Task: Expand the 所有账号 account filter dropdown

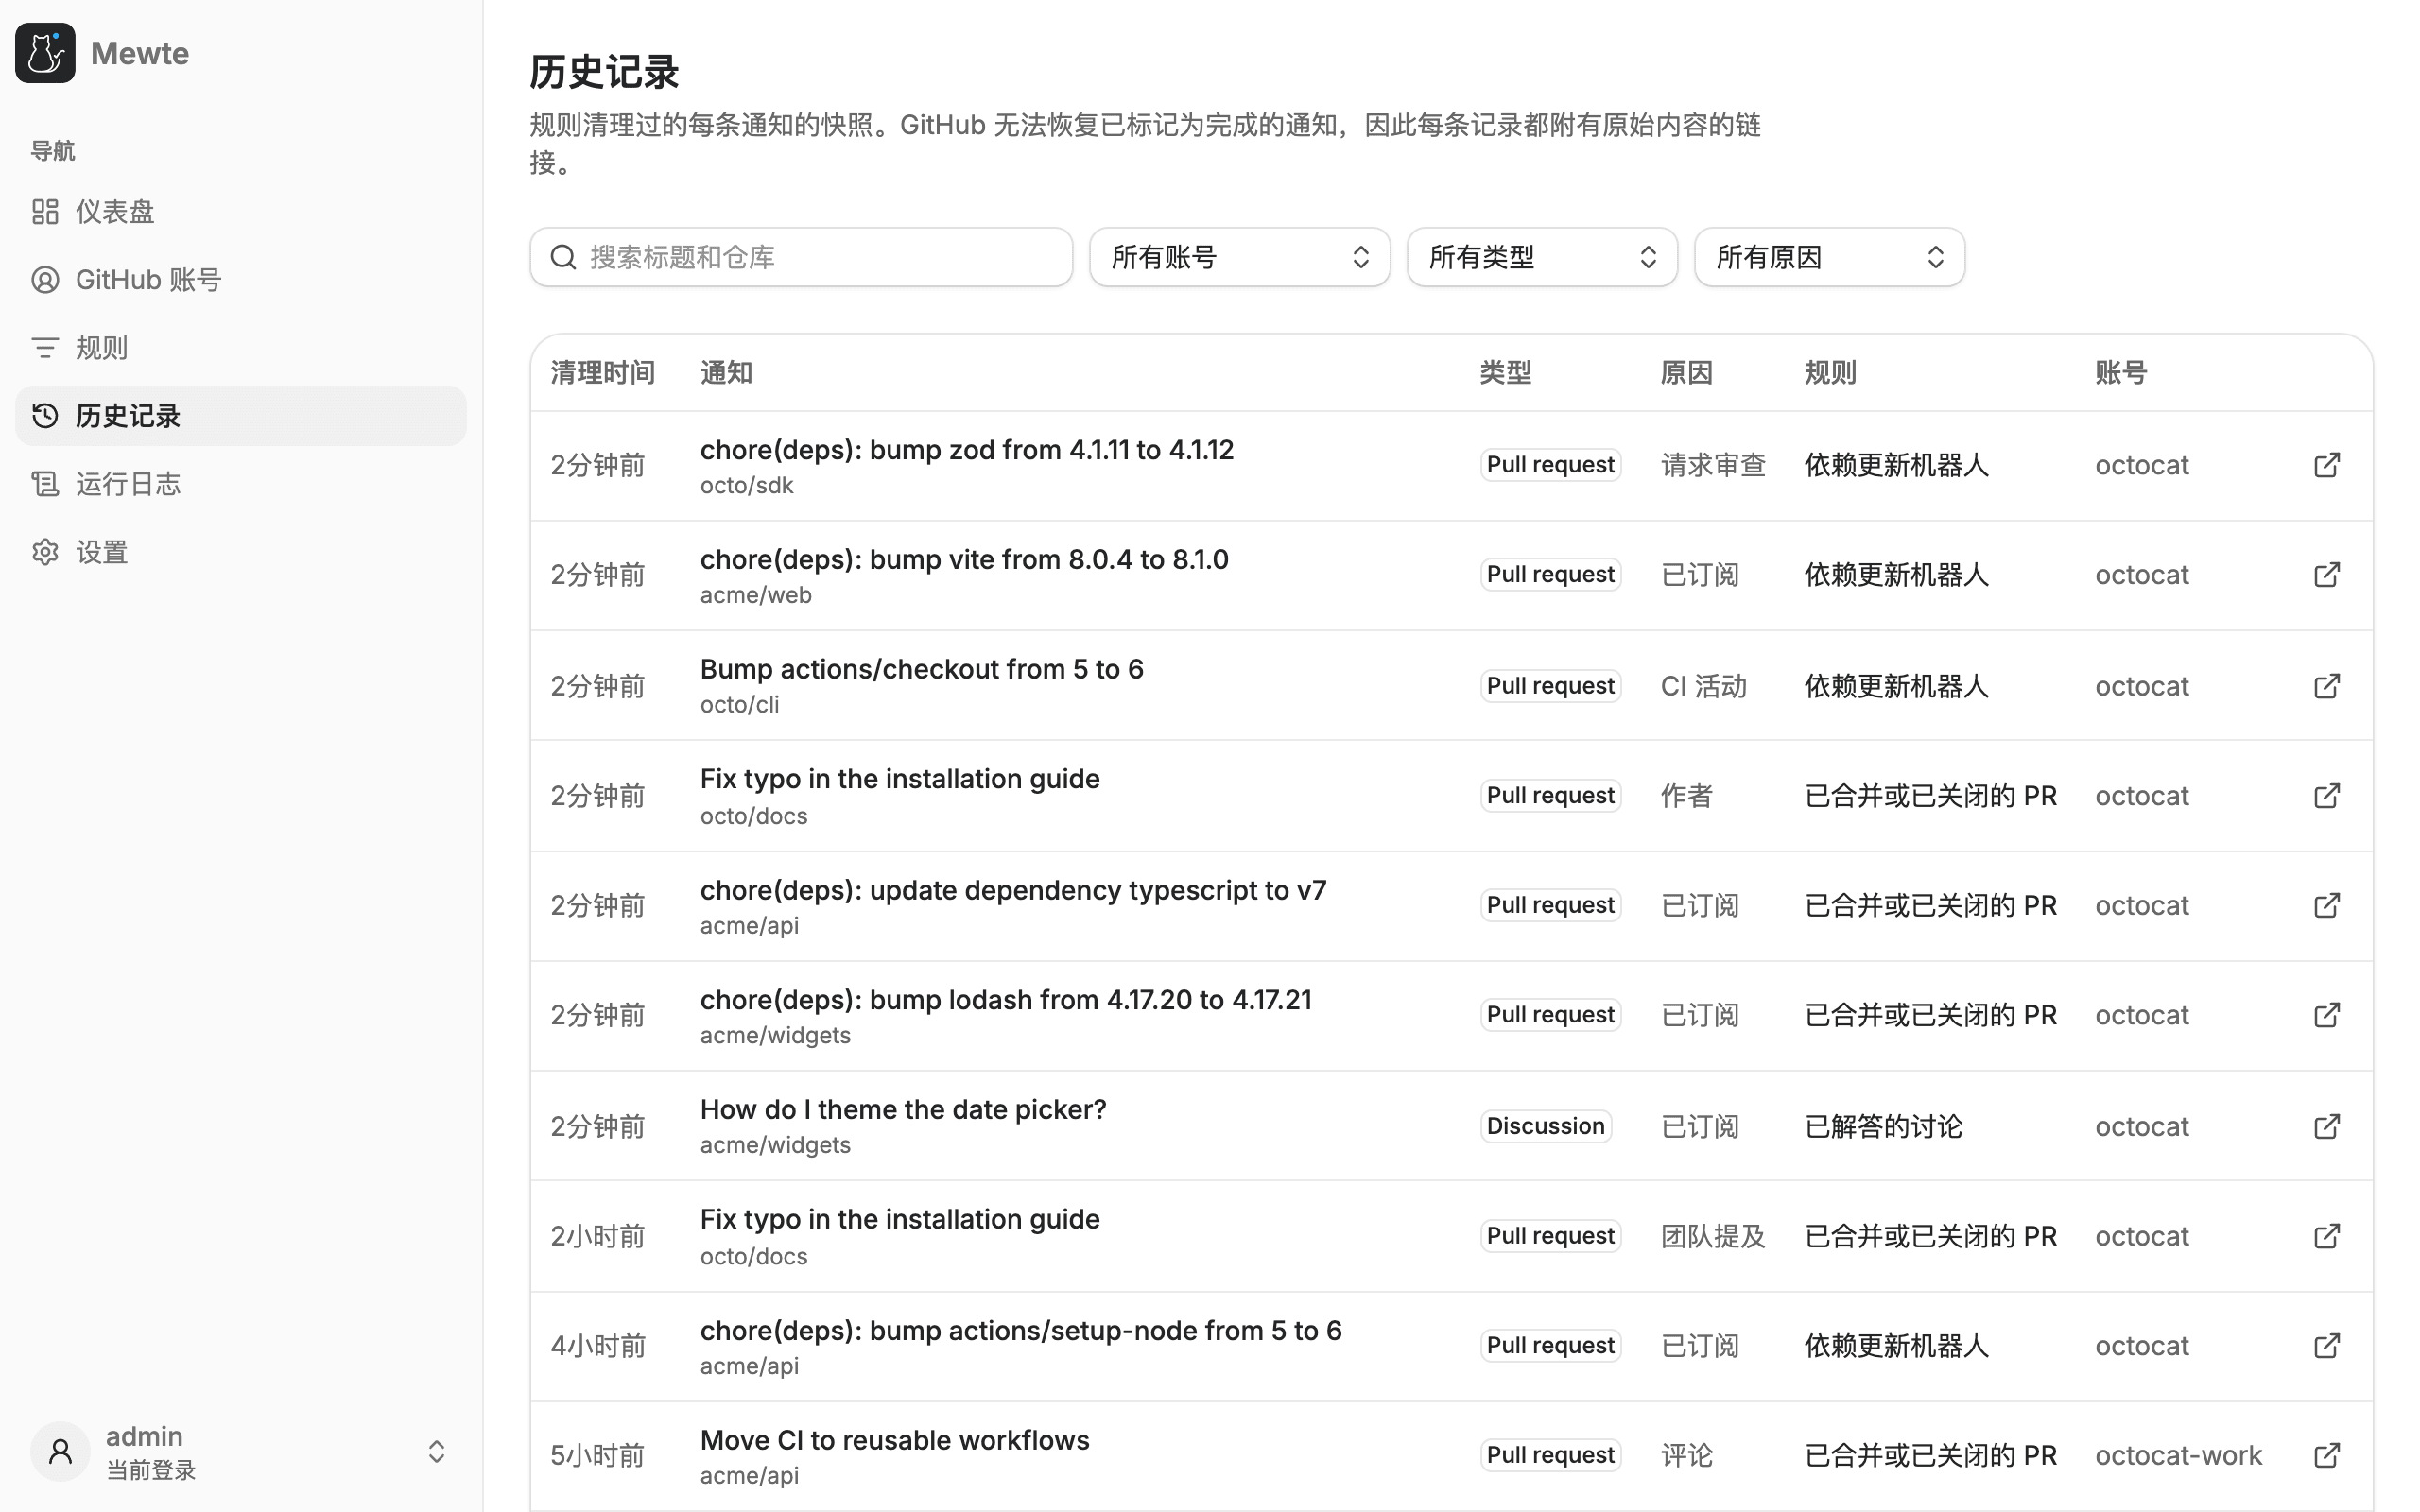Action: pyautogui.click(x=1239, y=257)
